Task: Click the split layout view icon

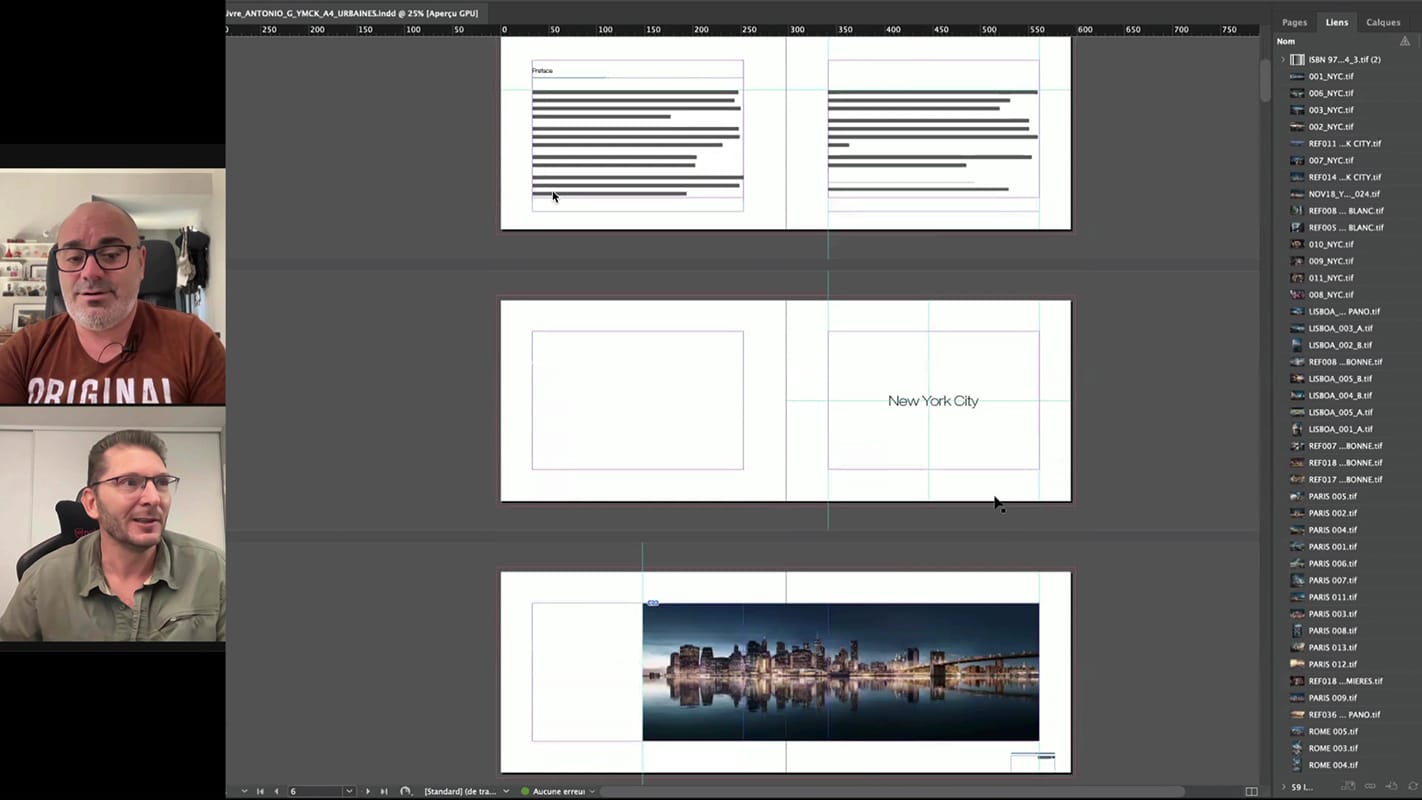Action: click(1251, 791)
